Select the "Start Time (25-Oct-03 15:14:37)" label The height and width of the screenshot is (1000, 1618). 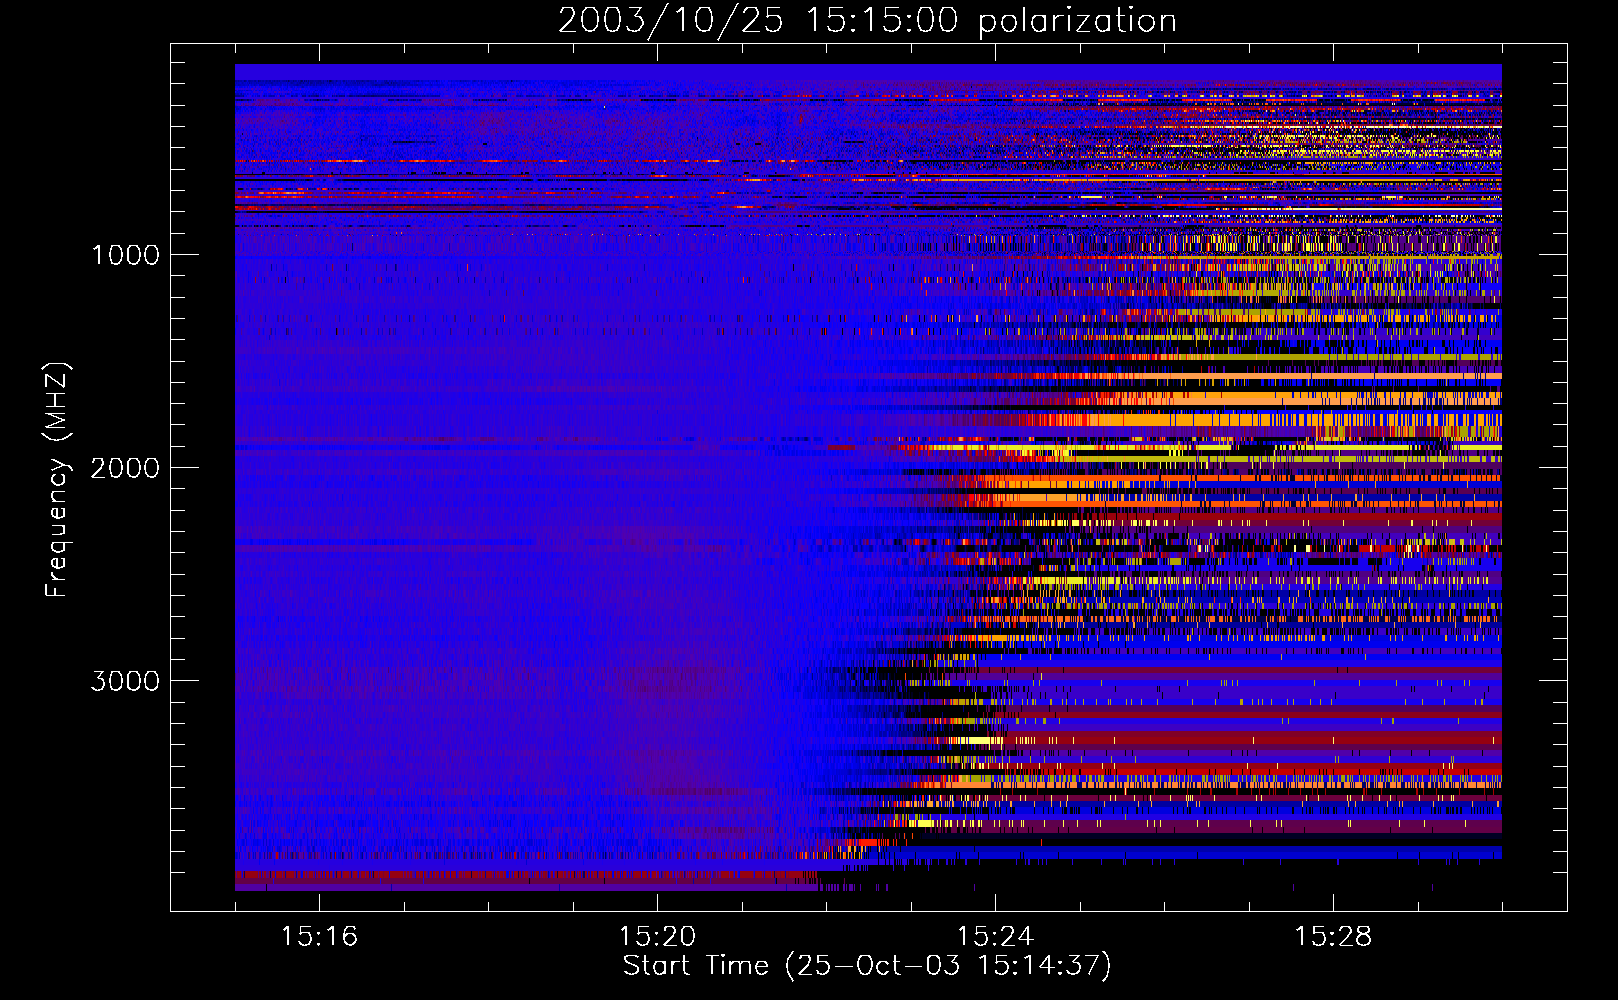coord(867,966)
